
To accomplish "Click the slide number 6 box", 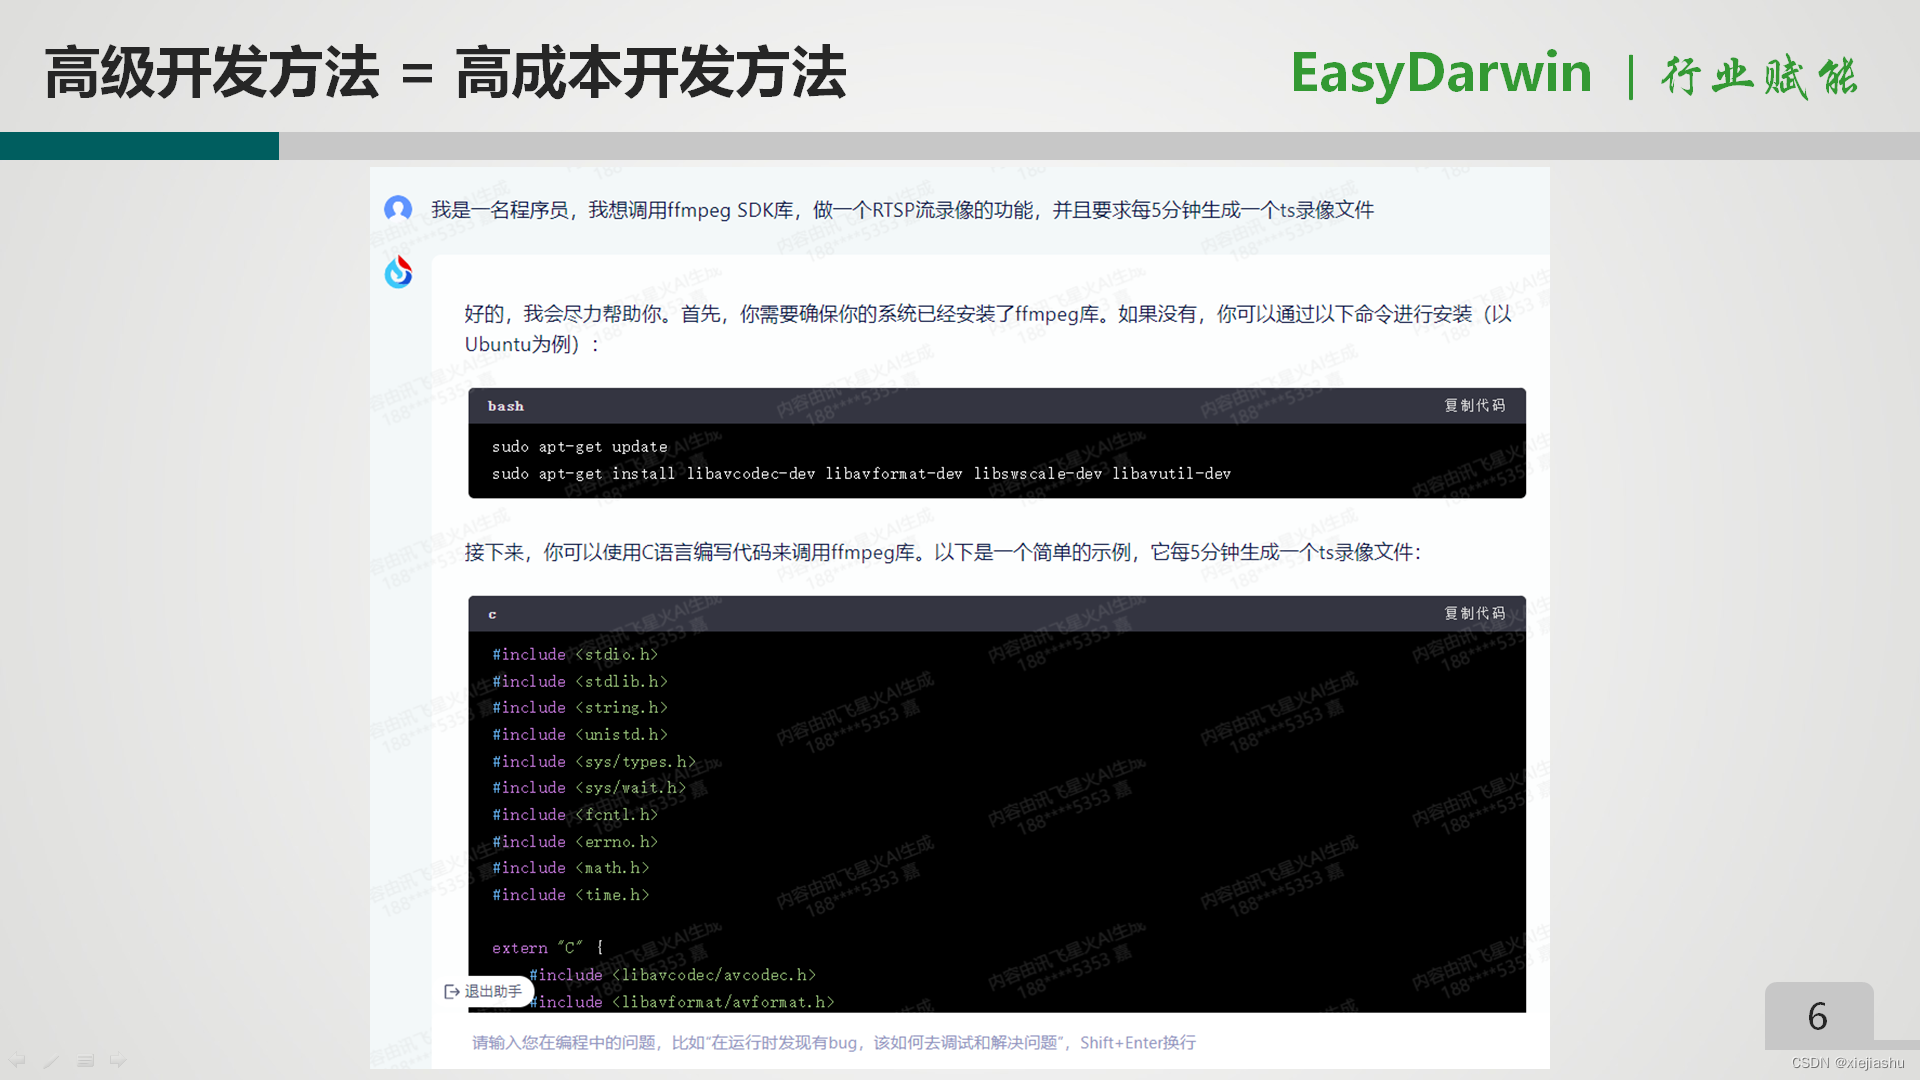I will coord(1818,1016).
